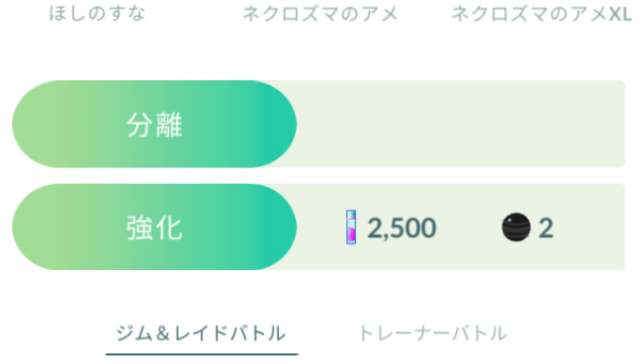Screen dimensions: 640x364
Task: Tap the candy cost number 2
Action: [546, 228]
